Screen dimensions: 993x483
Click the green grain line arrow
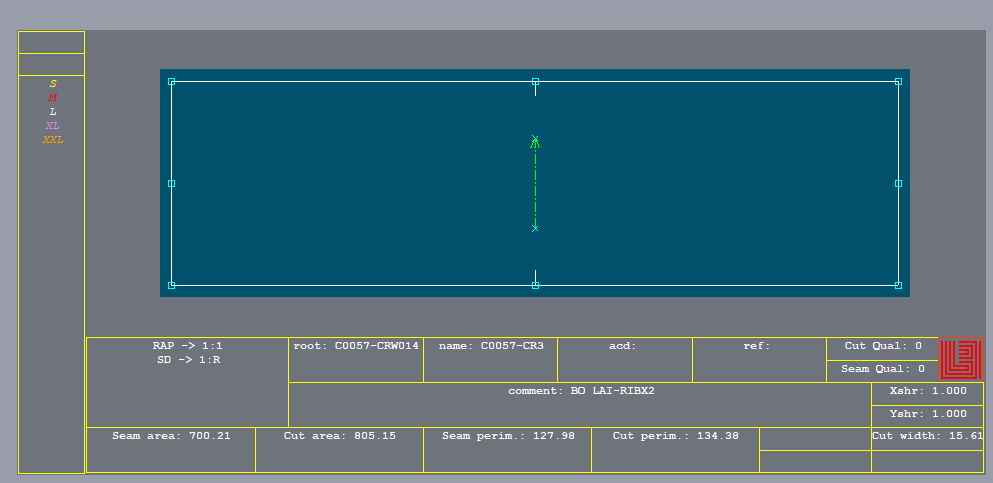coord(535,143)
